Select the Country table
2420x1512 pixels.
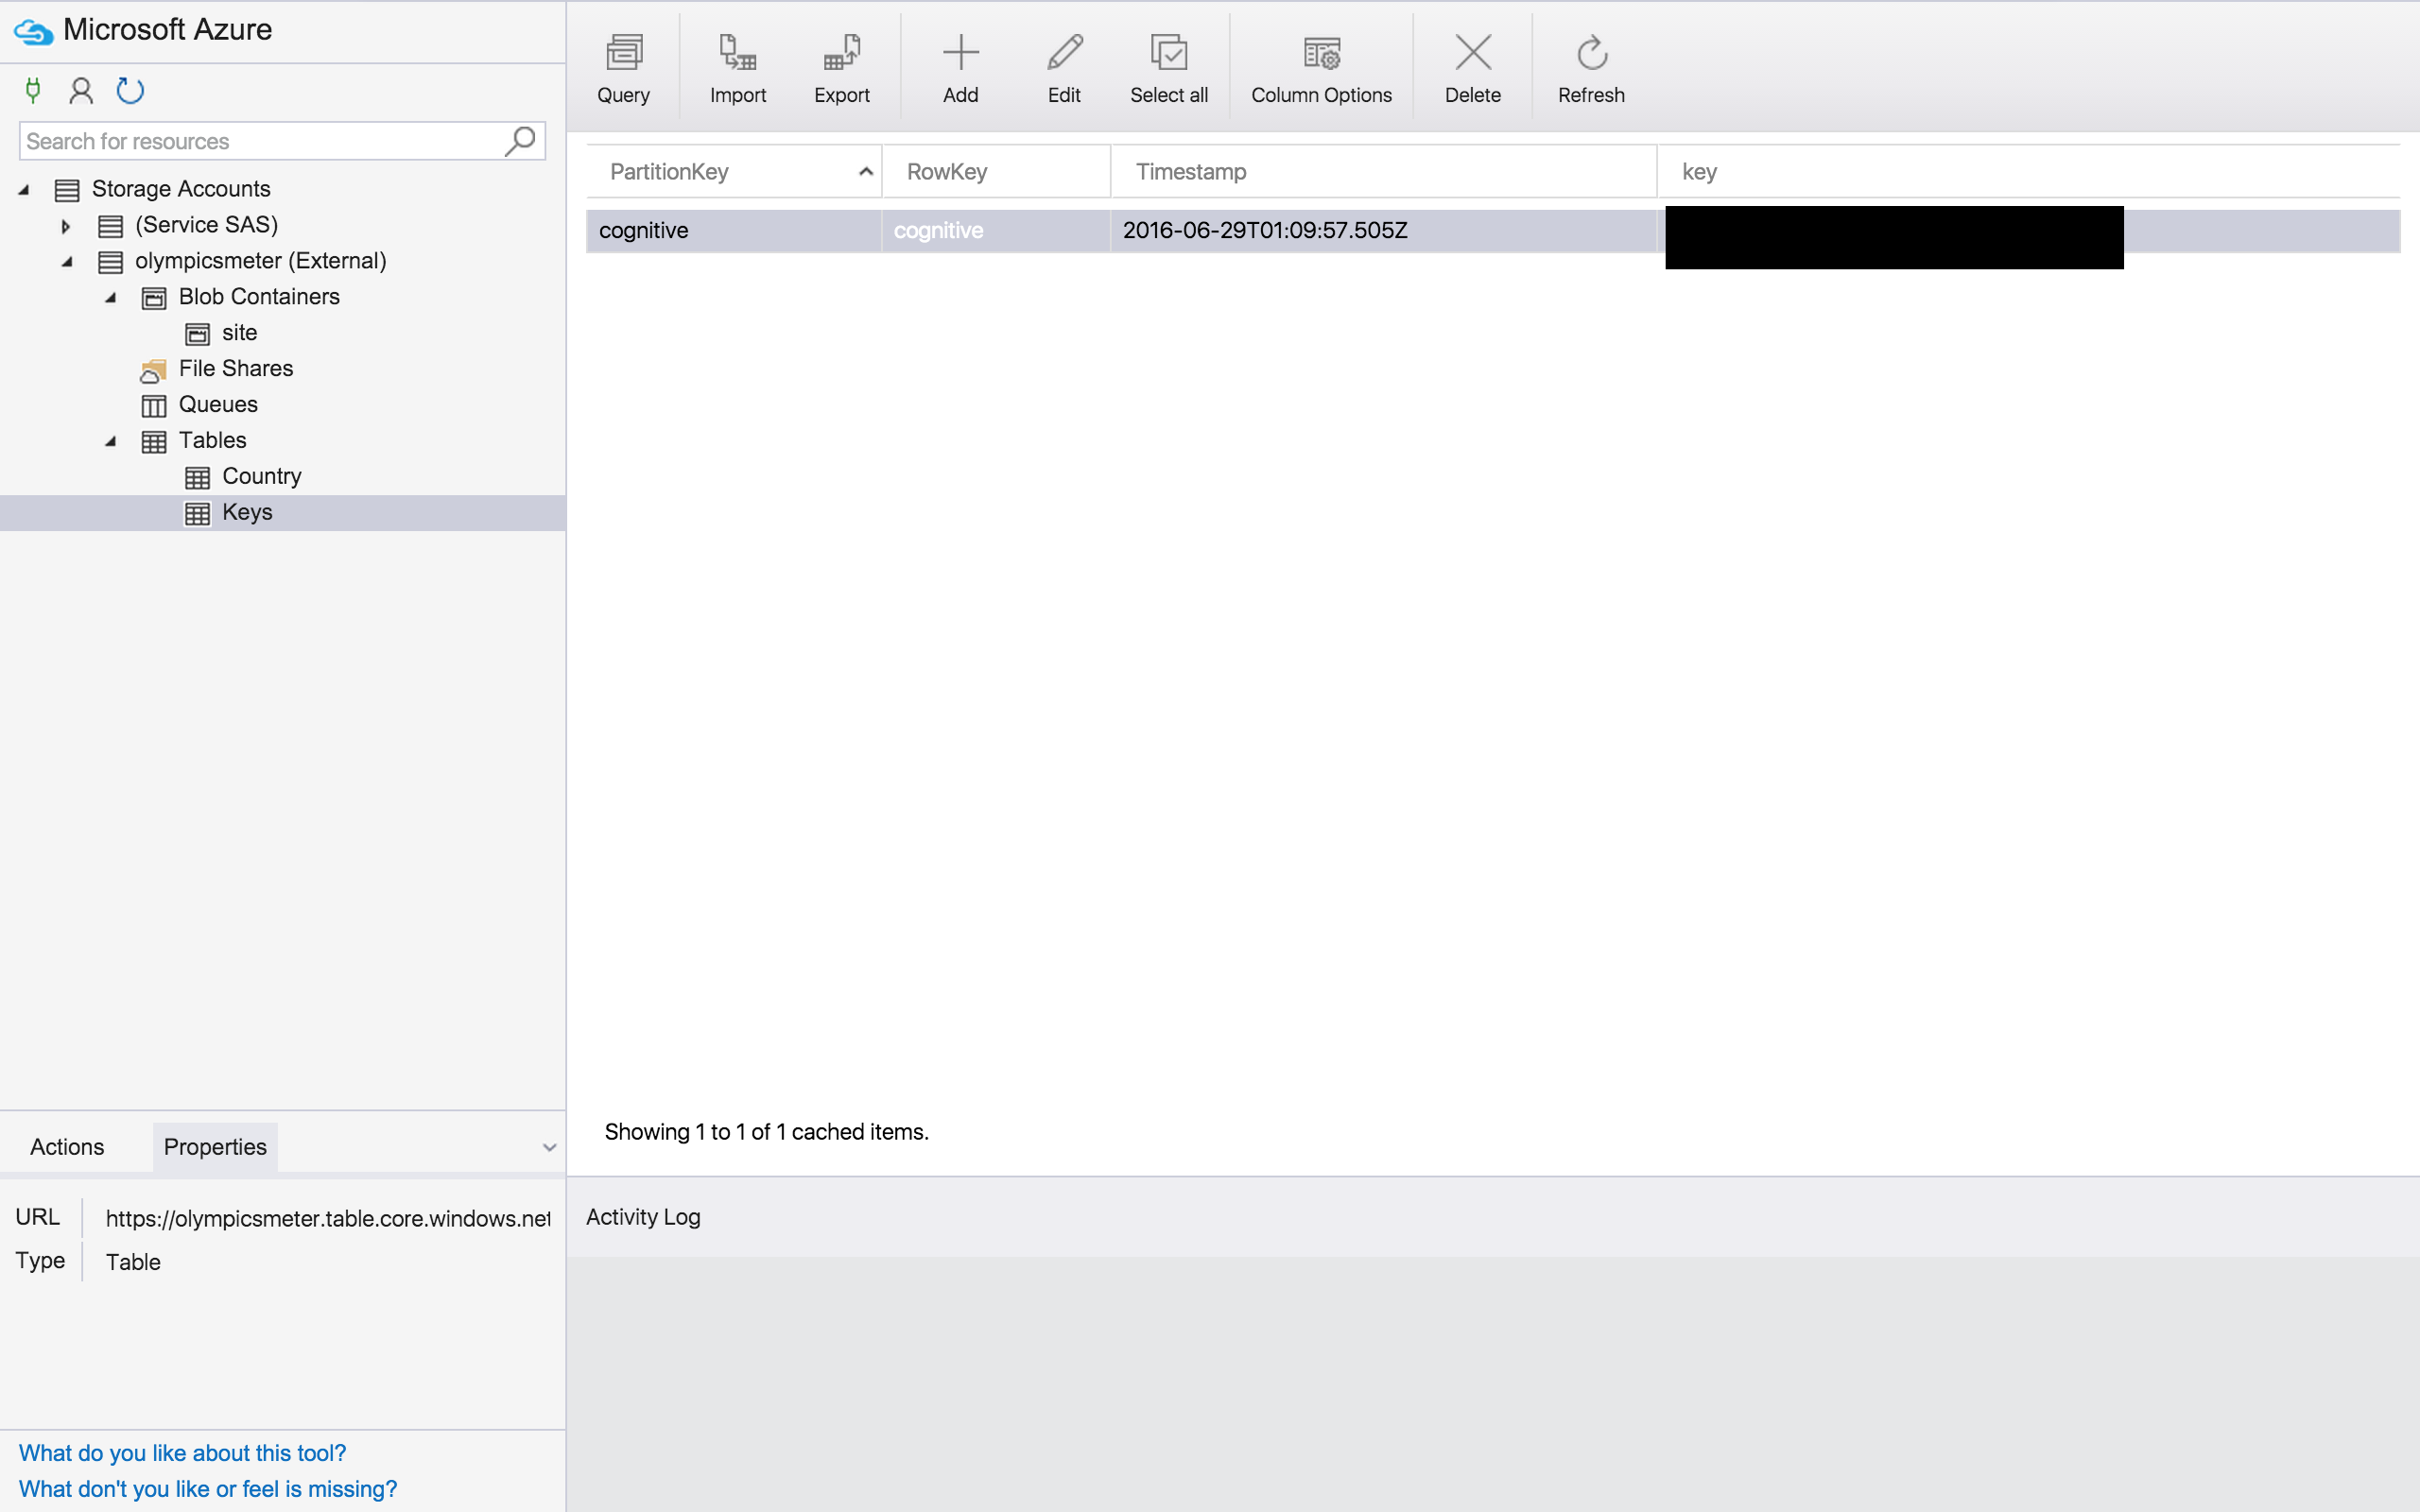pos(261,476)
